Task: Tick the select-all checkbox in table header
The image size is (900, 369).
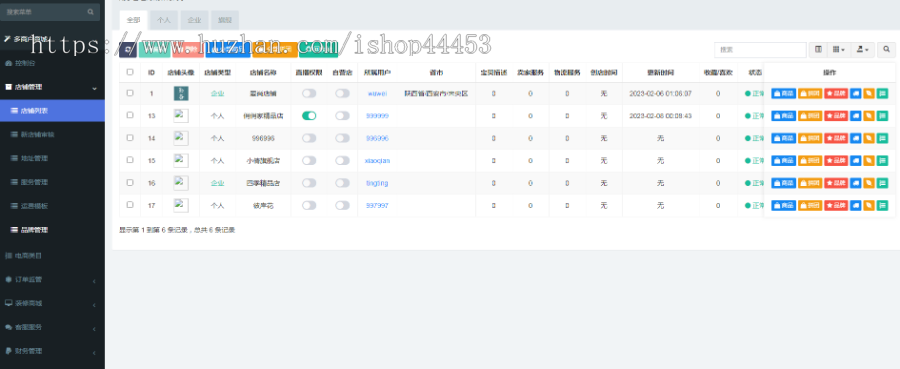Action: (130, 72)
